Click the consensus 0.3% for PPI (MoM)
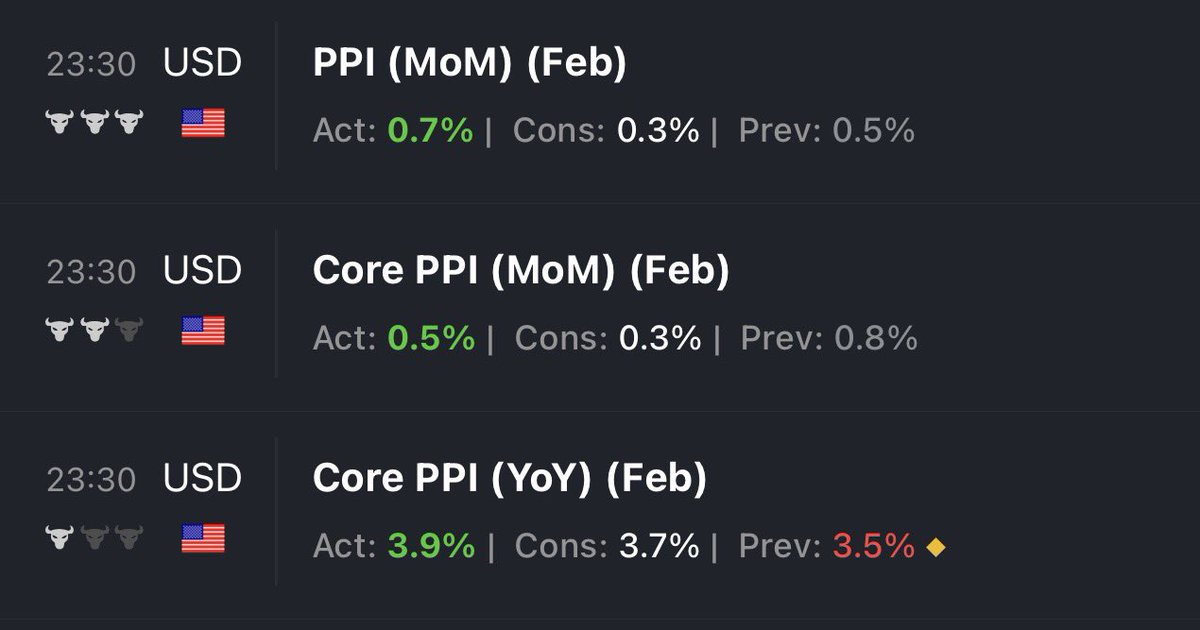 point(658,130)
